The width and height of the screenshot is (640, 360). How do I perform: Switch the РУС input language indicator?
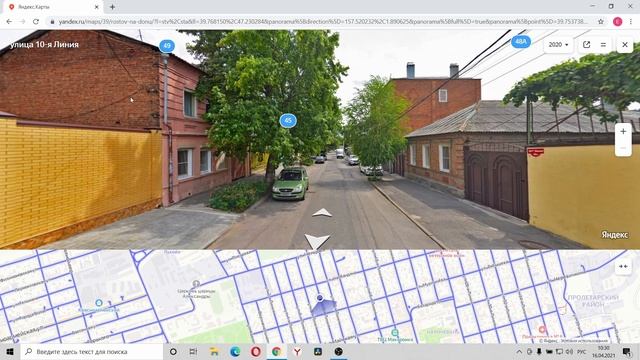[x=582, y=351]
